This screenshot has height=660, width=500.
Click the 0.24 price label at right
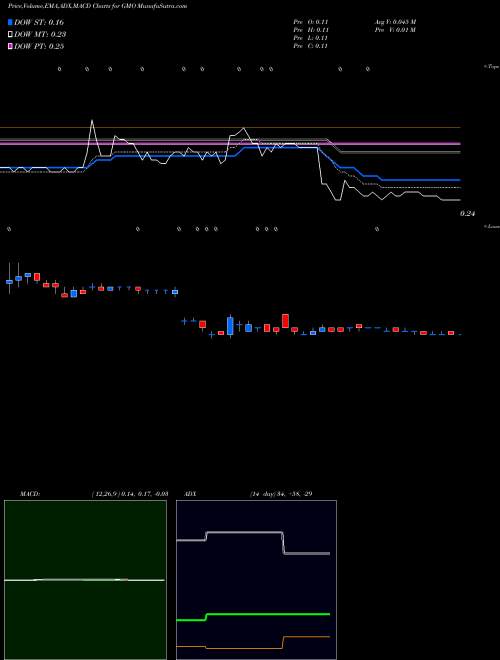point(467,214)
